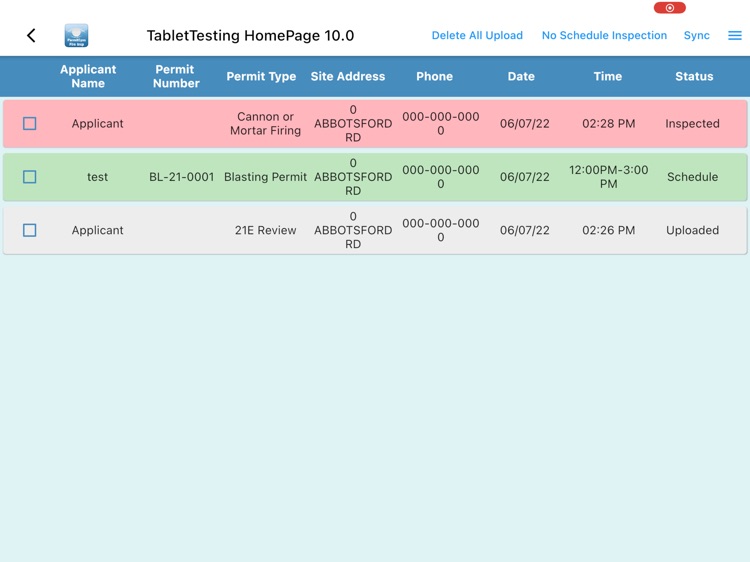This screenshot has height=562, width=750.
Task: Check the box for the 21E Review row
Action: click(30, 230)
